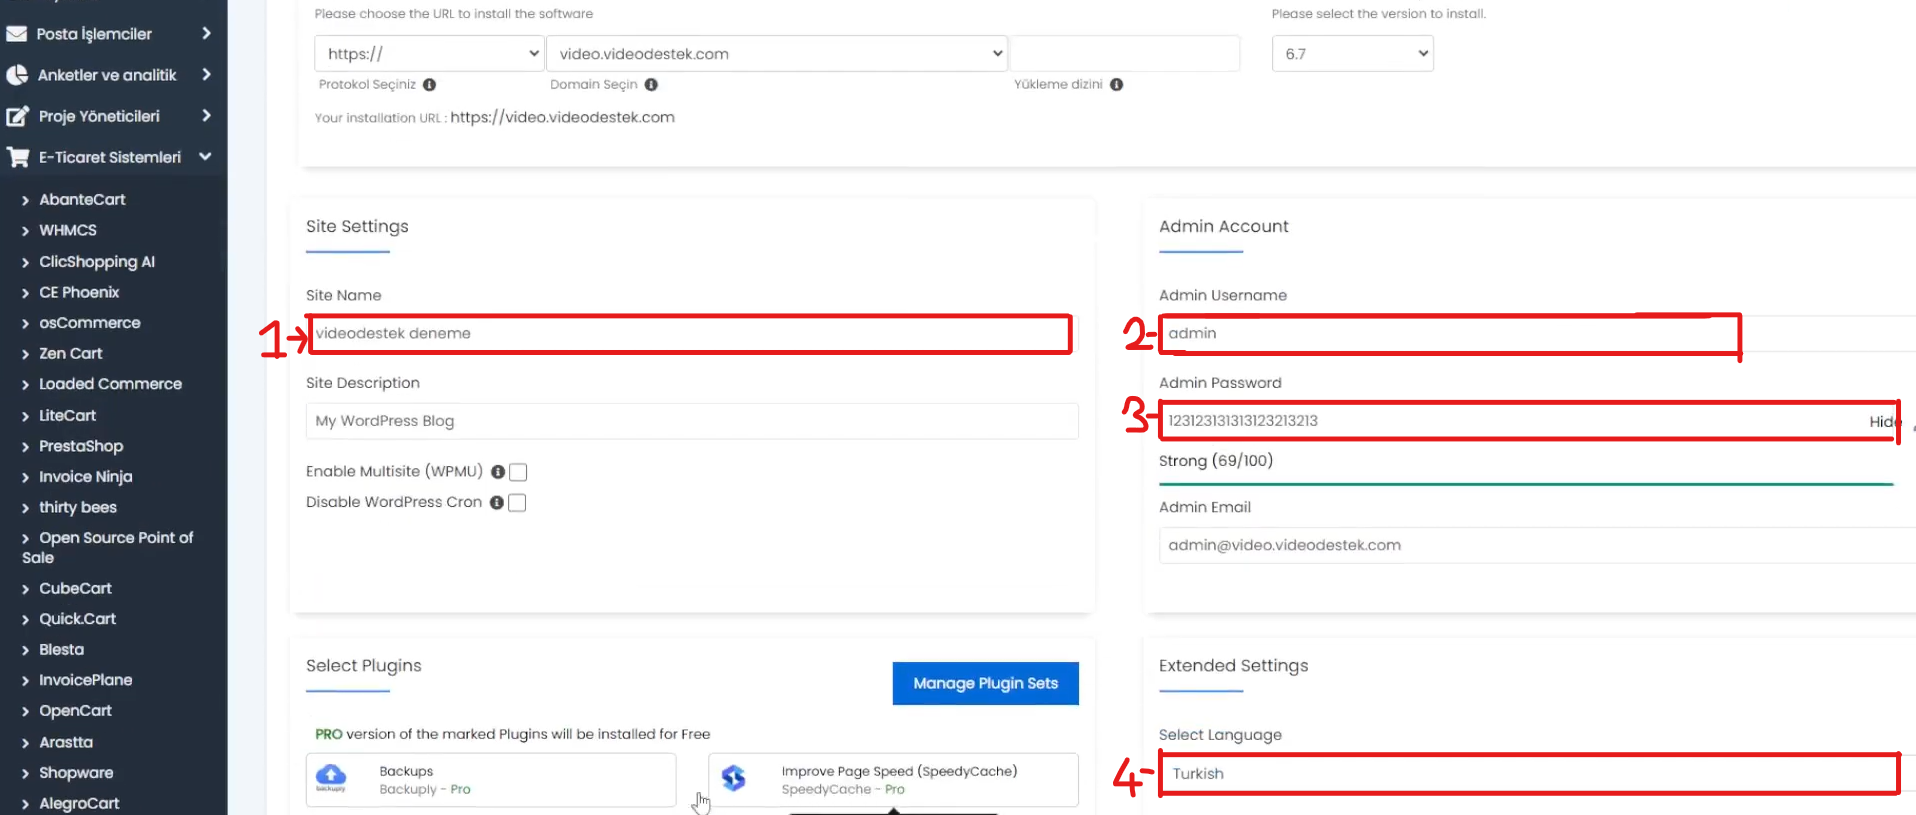Click the Manage Plugin Sets button
Viewport: 1916px width, 815px height.
[x=985, y=684]
